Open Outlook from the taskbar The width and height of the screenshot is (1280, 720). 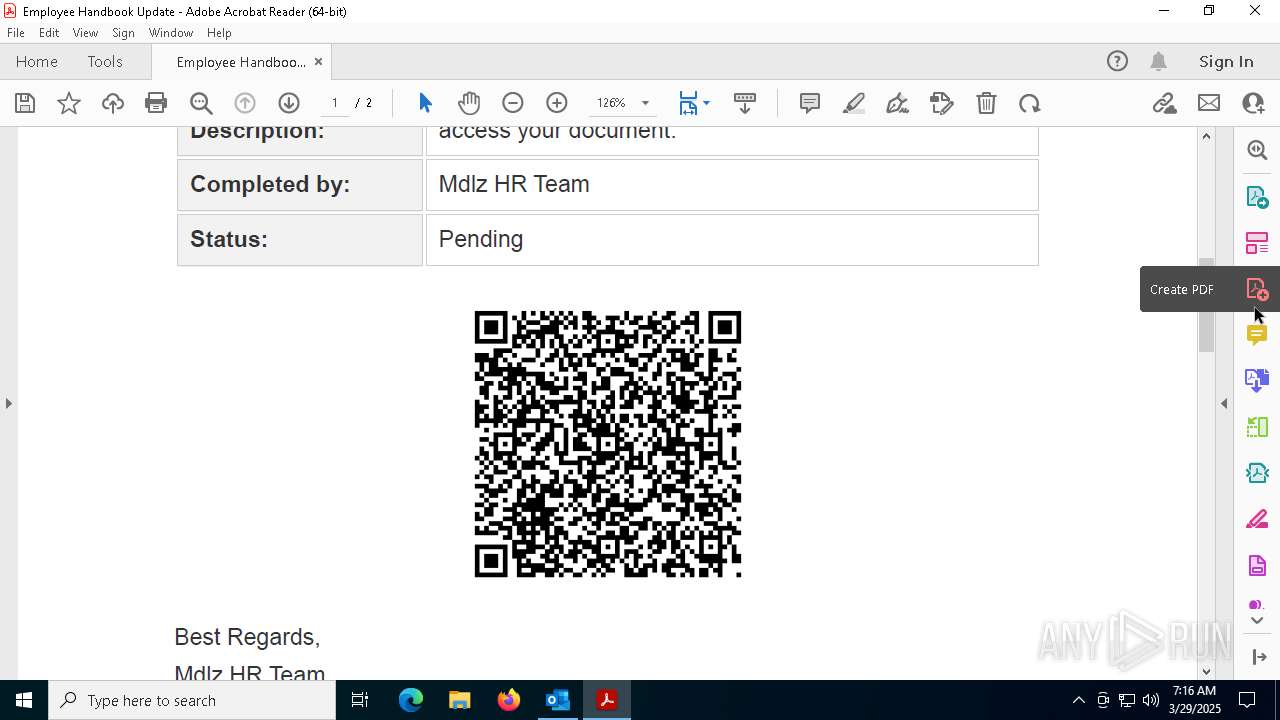(557, 700)
